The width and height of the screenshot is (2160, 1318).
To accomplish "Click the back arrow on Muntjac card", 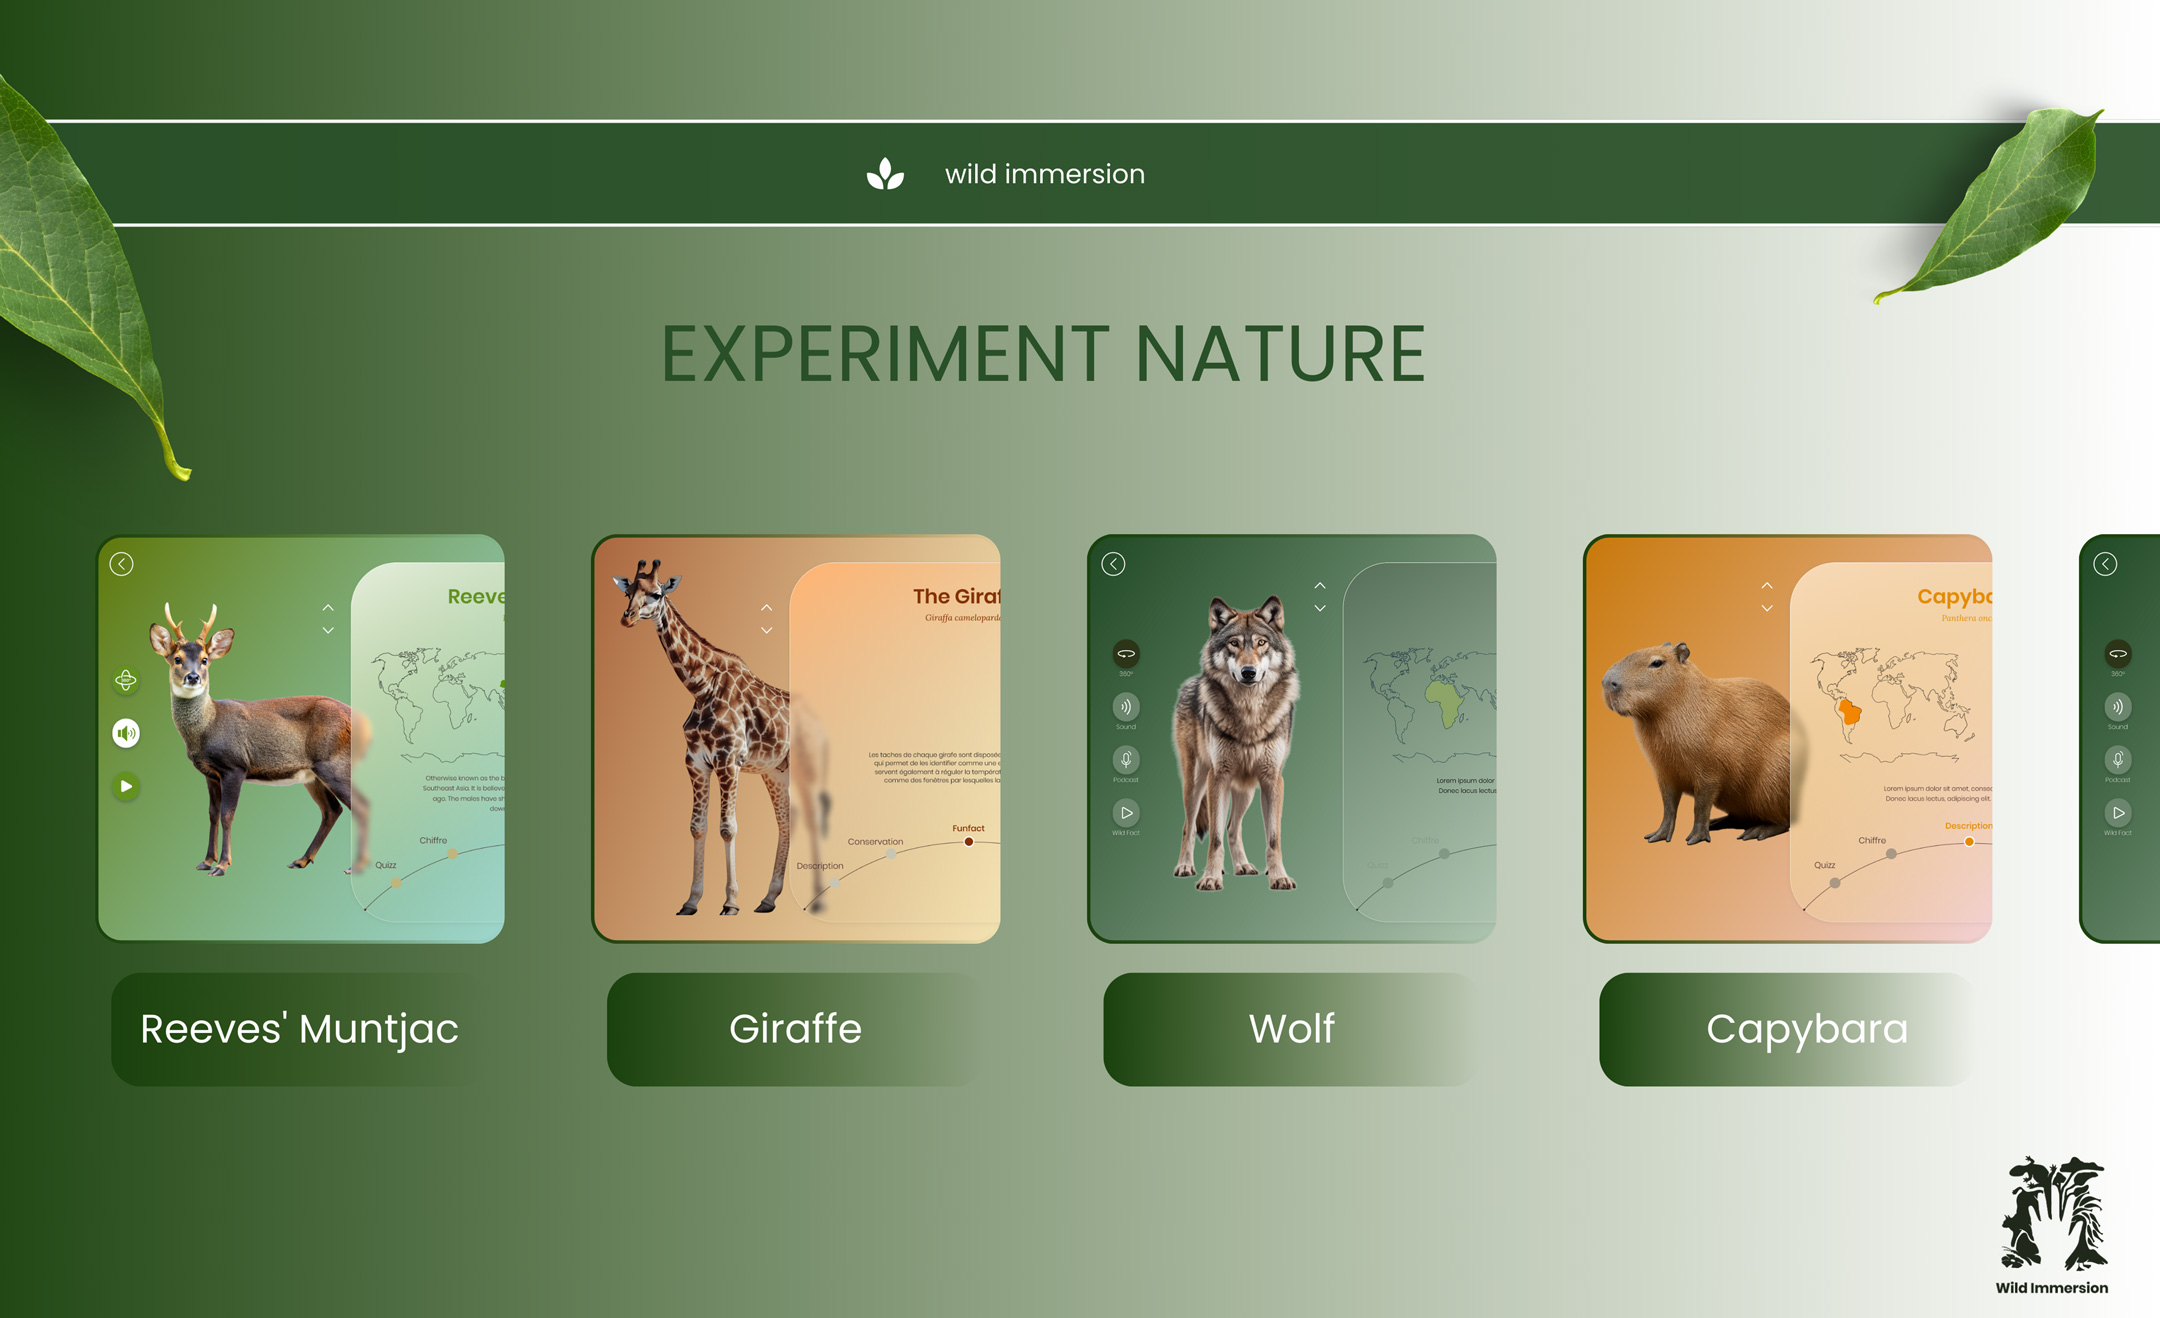I will (x=122, y=564).
